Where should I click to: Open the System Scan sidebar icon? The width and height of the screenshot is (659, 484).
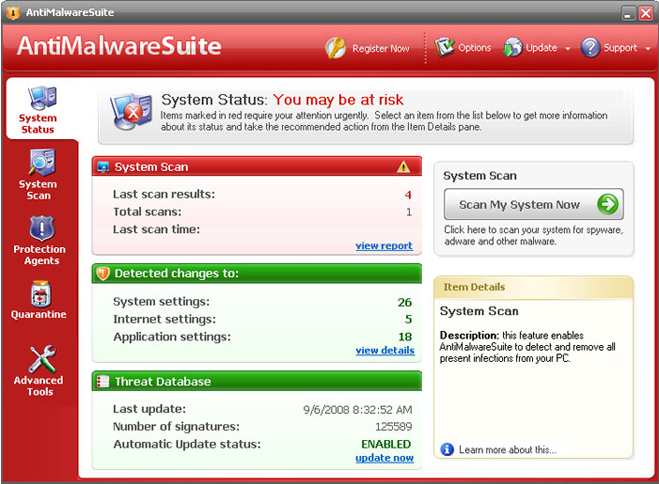(42, 163)
